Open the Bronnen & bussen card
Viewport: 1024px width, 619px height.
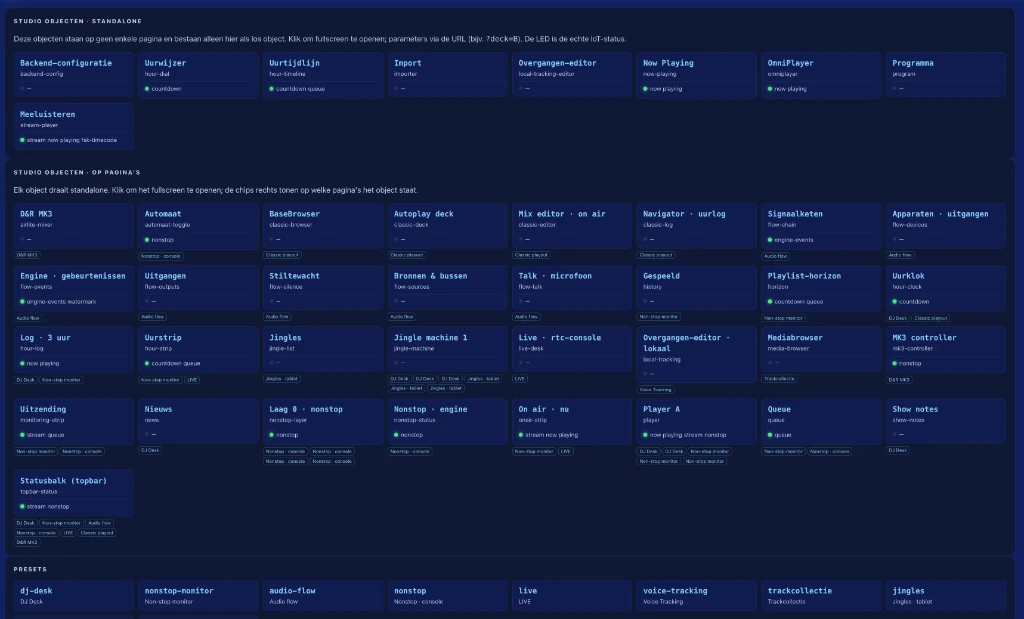pos(447,288)
